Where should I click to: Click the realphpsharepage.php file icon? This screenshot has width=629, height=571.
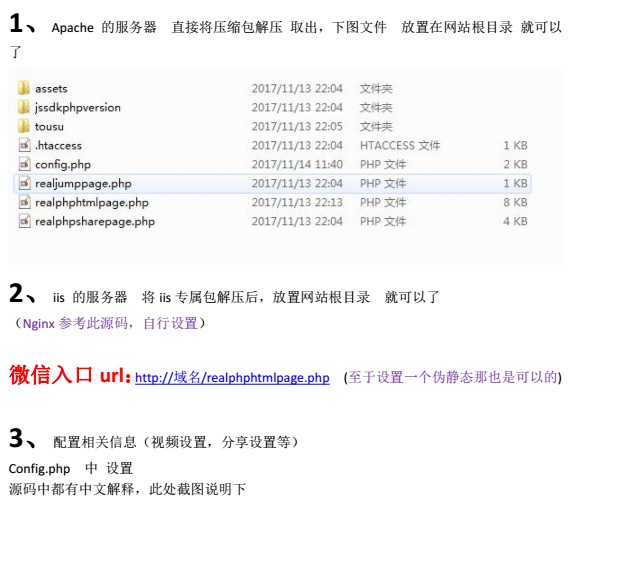(x=24, y=221)
